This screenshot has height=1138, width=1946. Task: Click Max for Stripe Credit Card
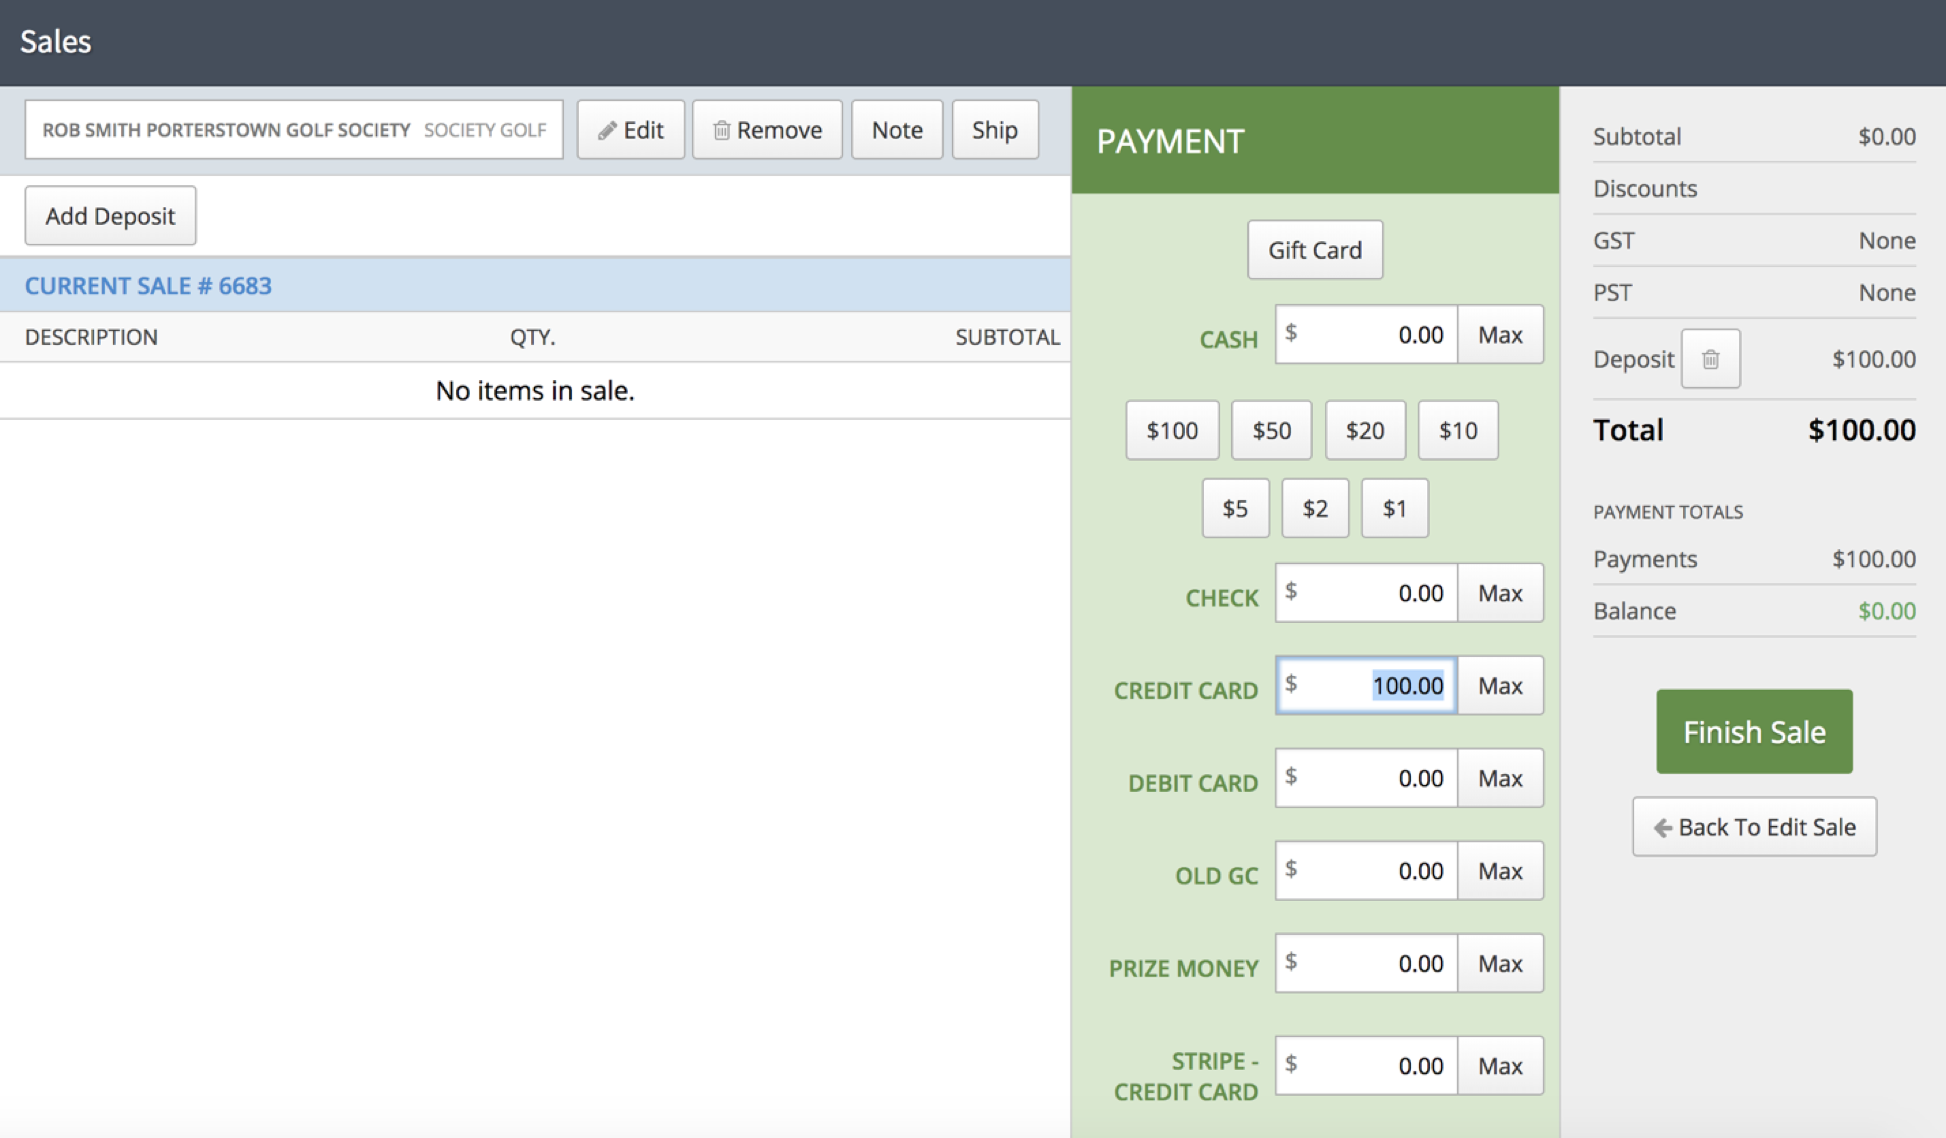tap(1500, 1066)
